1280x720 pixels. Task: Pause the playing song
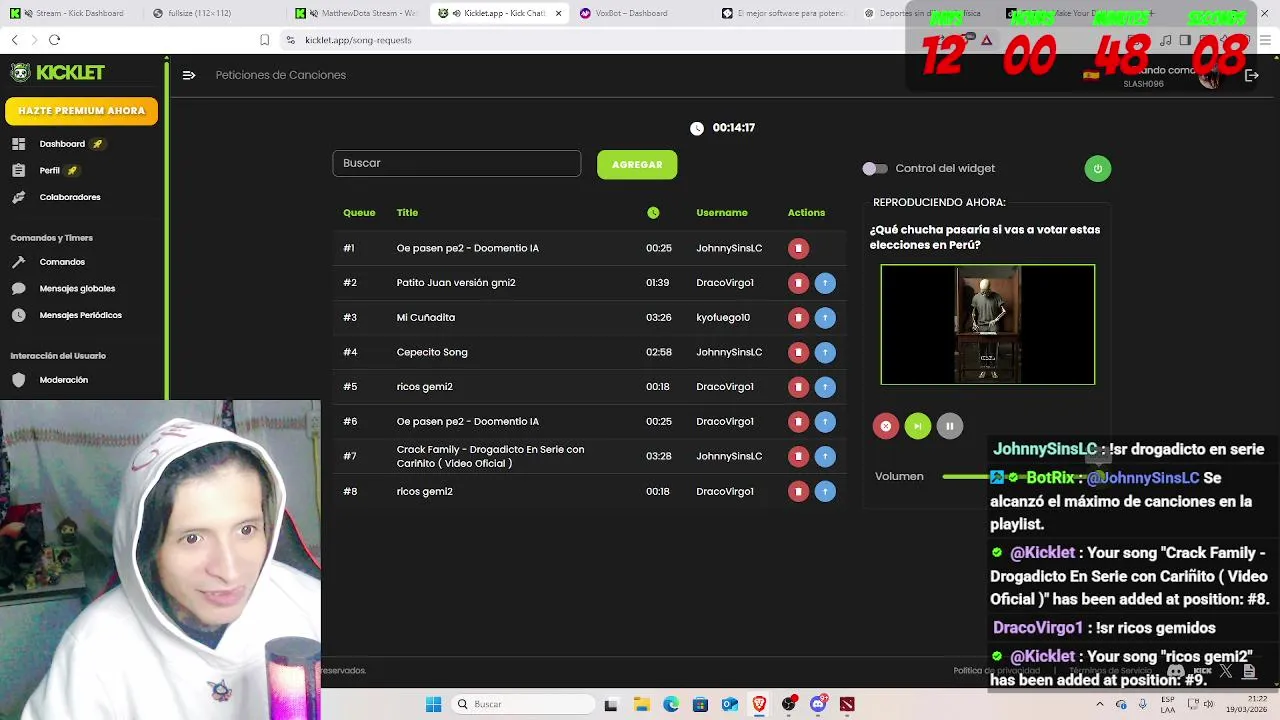949,426
